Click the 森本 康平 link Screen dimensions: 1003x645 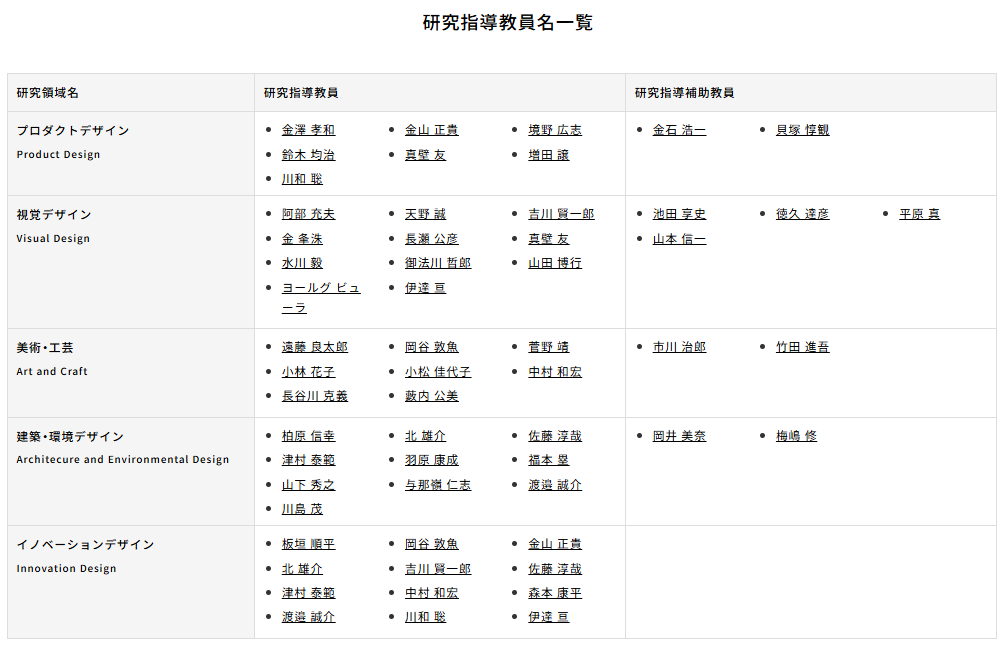coord(555,593)
